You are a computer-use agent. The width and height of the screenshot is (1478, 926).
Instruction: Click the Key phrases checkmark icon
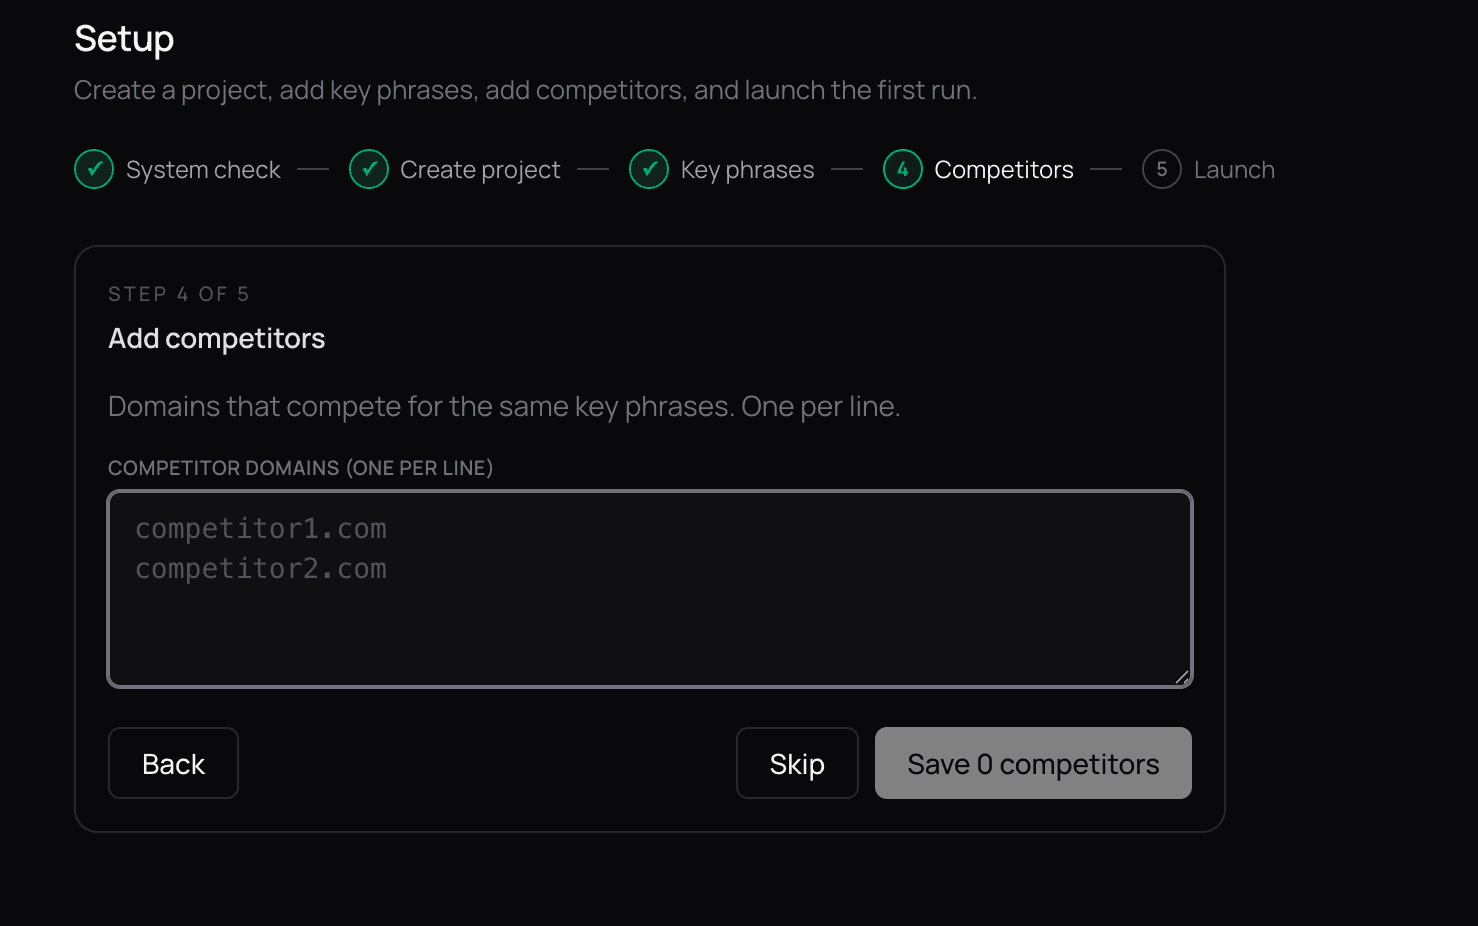[649, 170]
